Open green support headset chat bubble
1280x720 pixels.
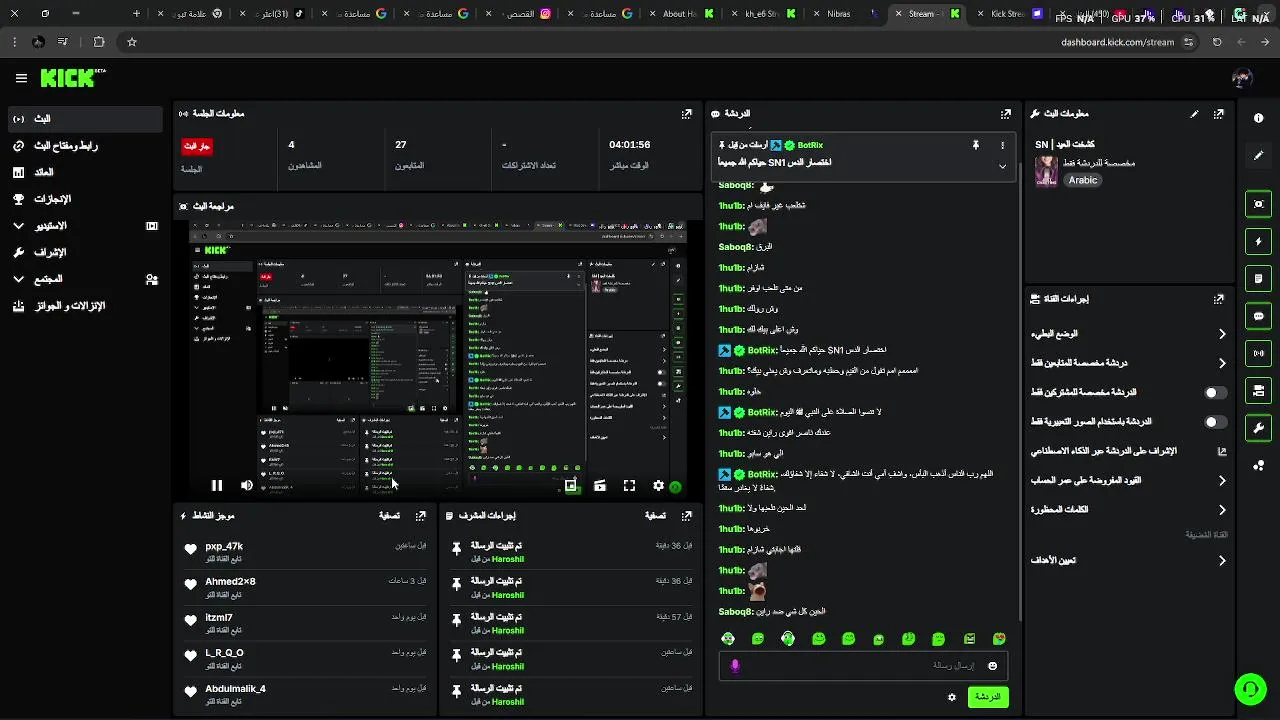[x=1249, y=689]
